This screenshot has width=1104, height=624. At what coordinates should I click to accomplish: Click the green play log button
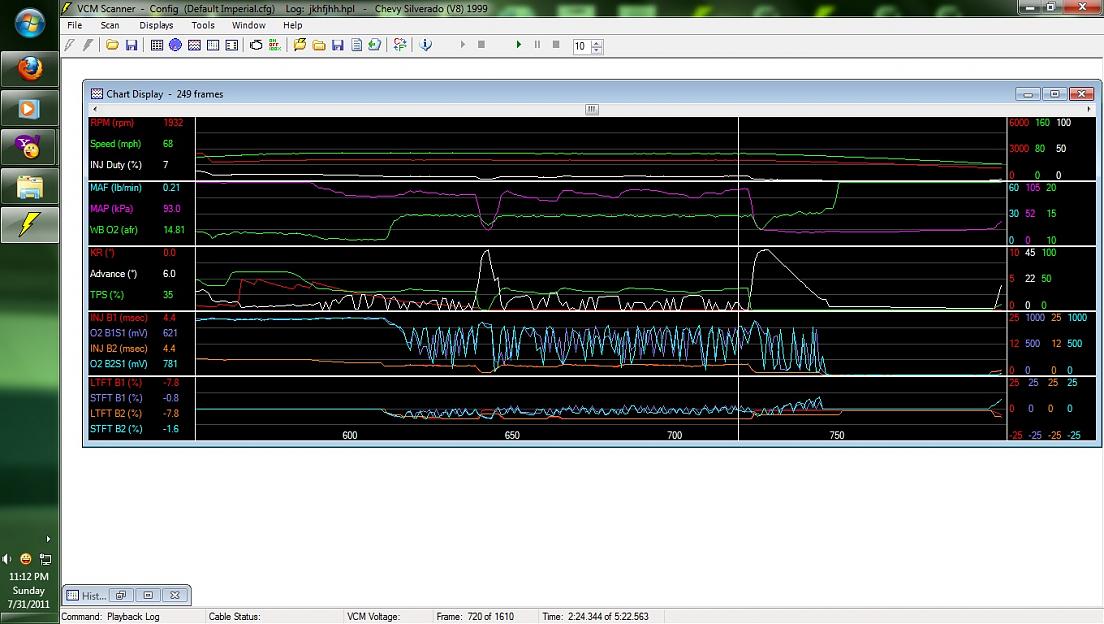pyautogui.click(x=518, y=45)
